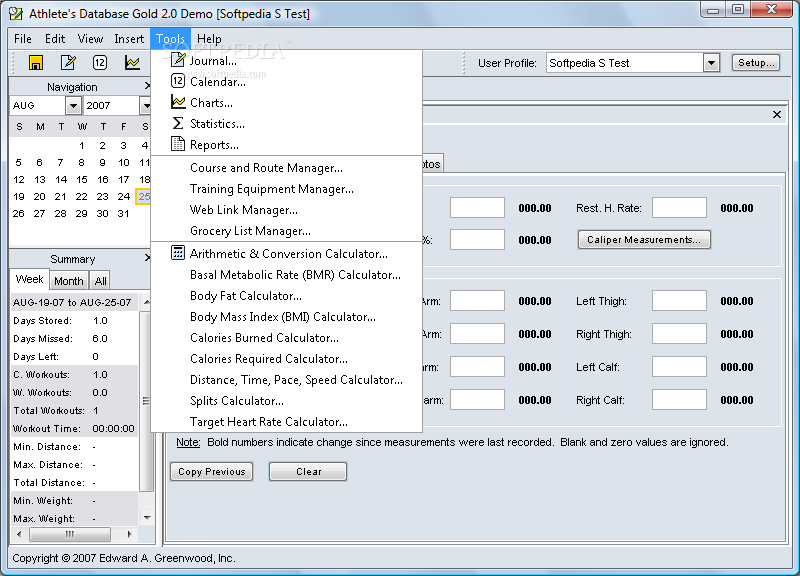Open Calendar from Tools menu
The height and width of the screenshot is (576, 800).
coord(287,82)
